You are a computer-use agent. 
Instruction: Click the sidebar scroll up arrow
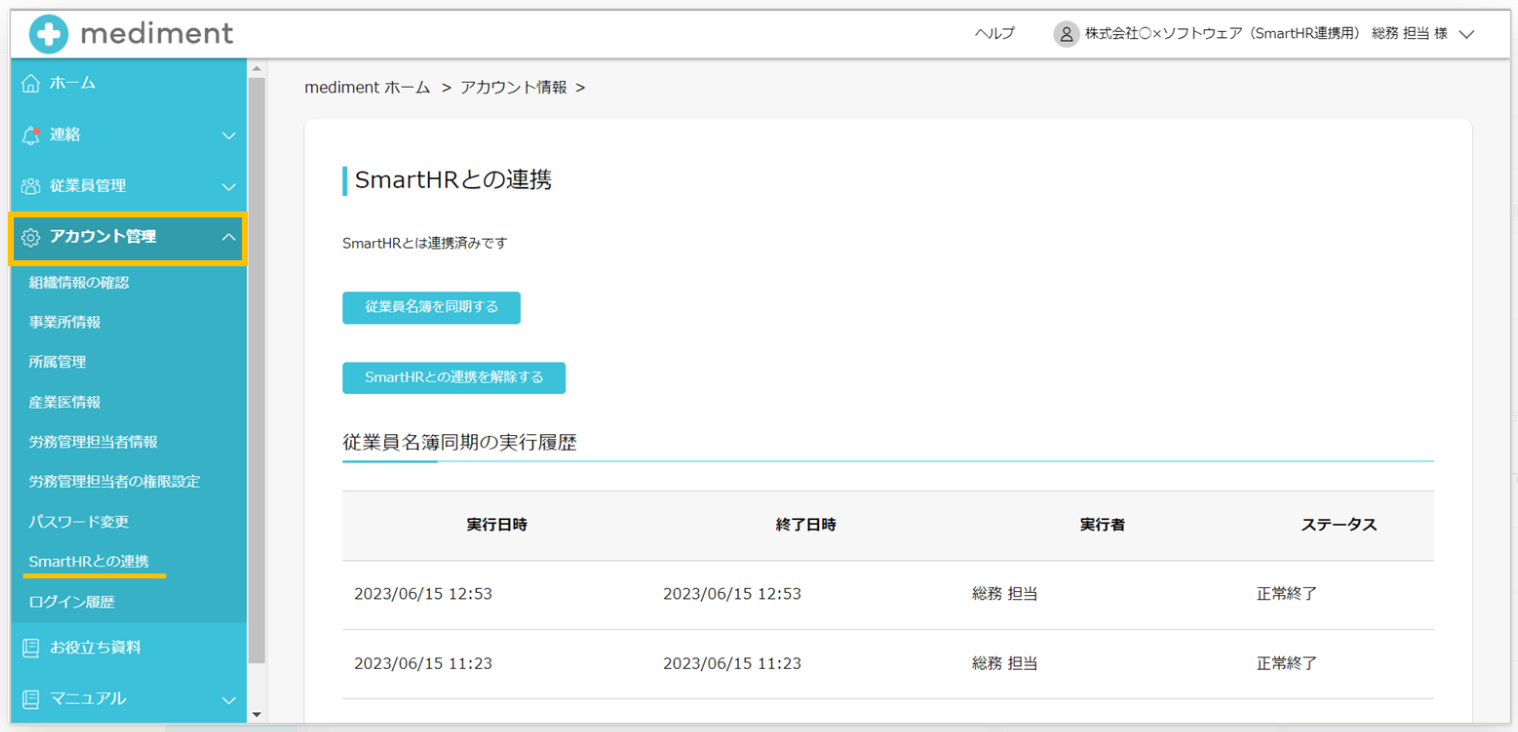click(256, 68)
